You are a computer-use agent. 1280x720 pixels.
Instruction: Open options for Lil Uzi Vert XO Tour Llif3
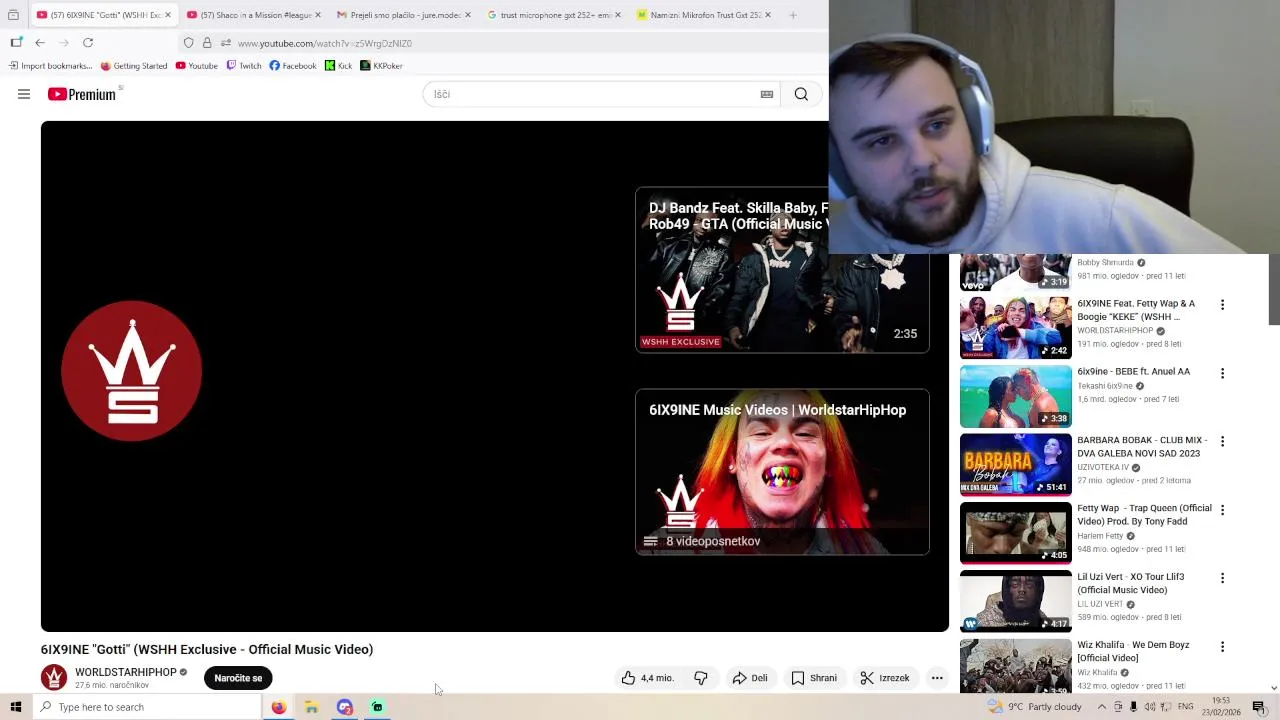1222,578
